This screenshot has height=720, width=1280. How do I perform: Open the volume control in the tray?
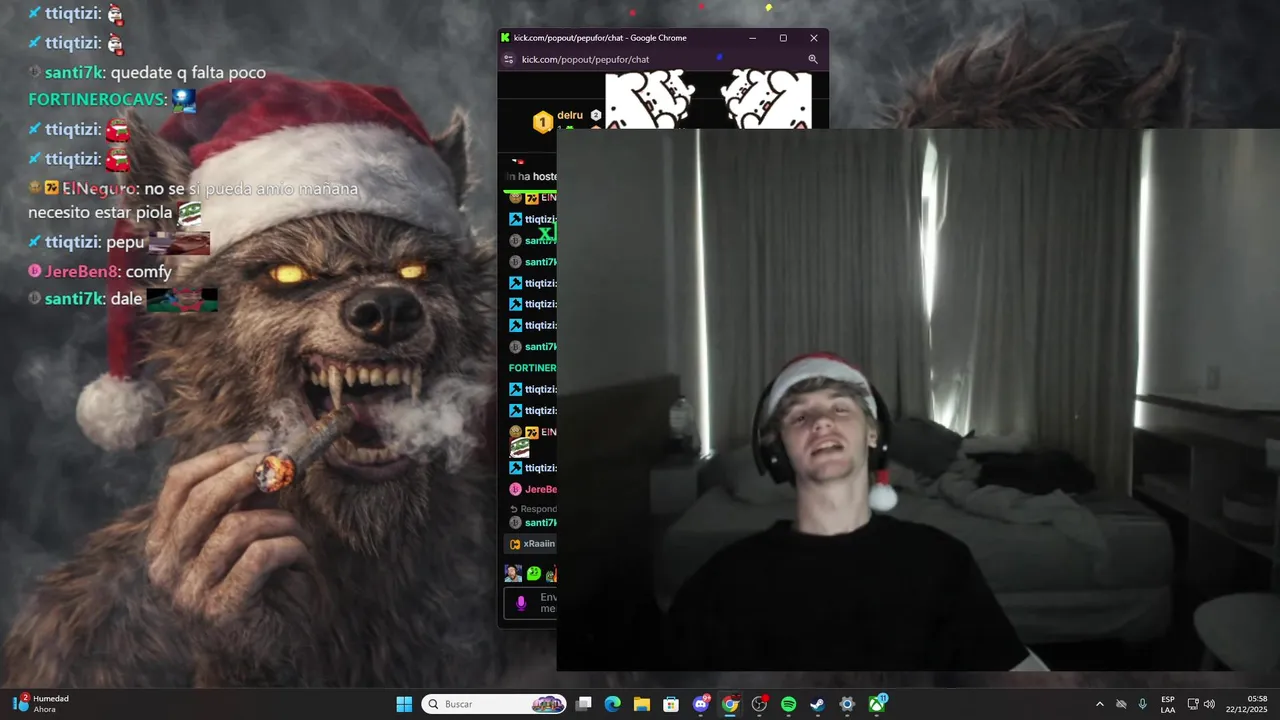point(1209,704)
